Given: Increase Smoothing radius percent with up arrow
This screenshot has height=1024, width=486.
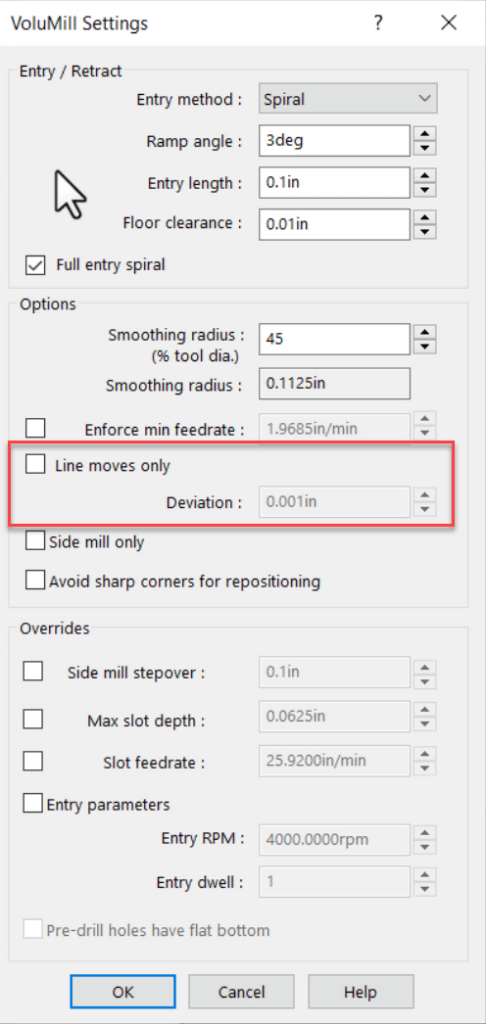Looking at the screenshot, I should pos(425,332).
